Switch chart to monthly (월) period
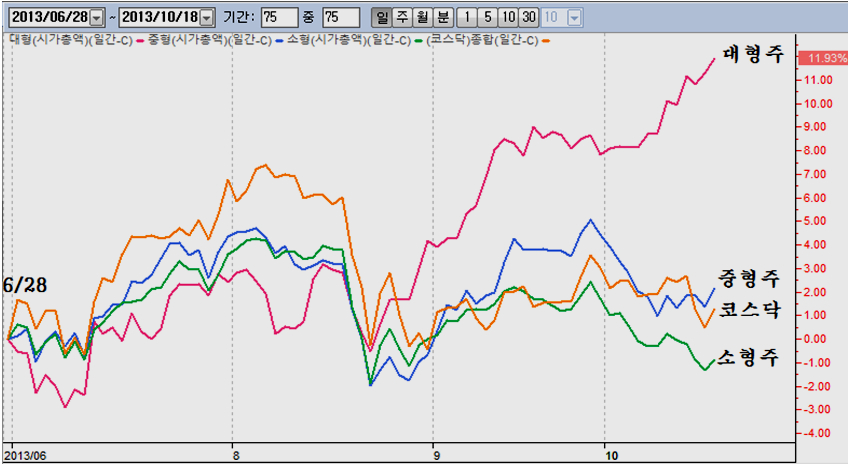This screenshot has height=464, width=848. click(x=421, y=17)
